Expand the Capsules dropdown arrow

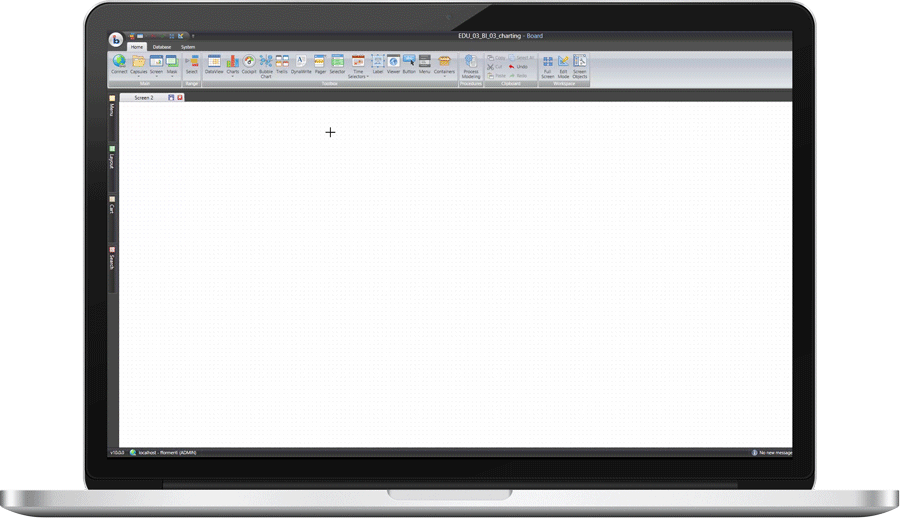point(138,76)
